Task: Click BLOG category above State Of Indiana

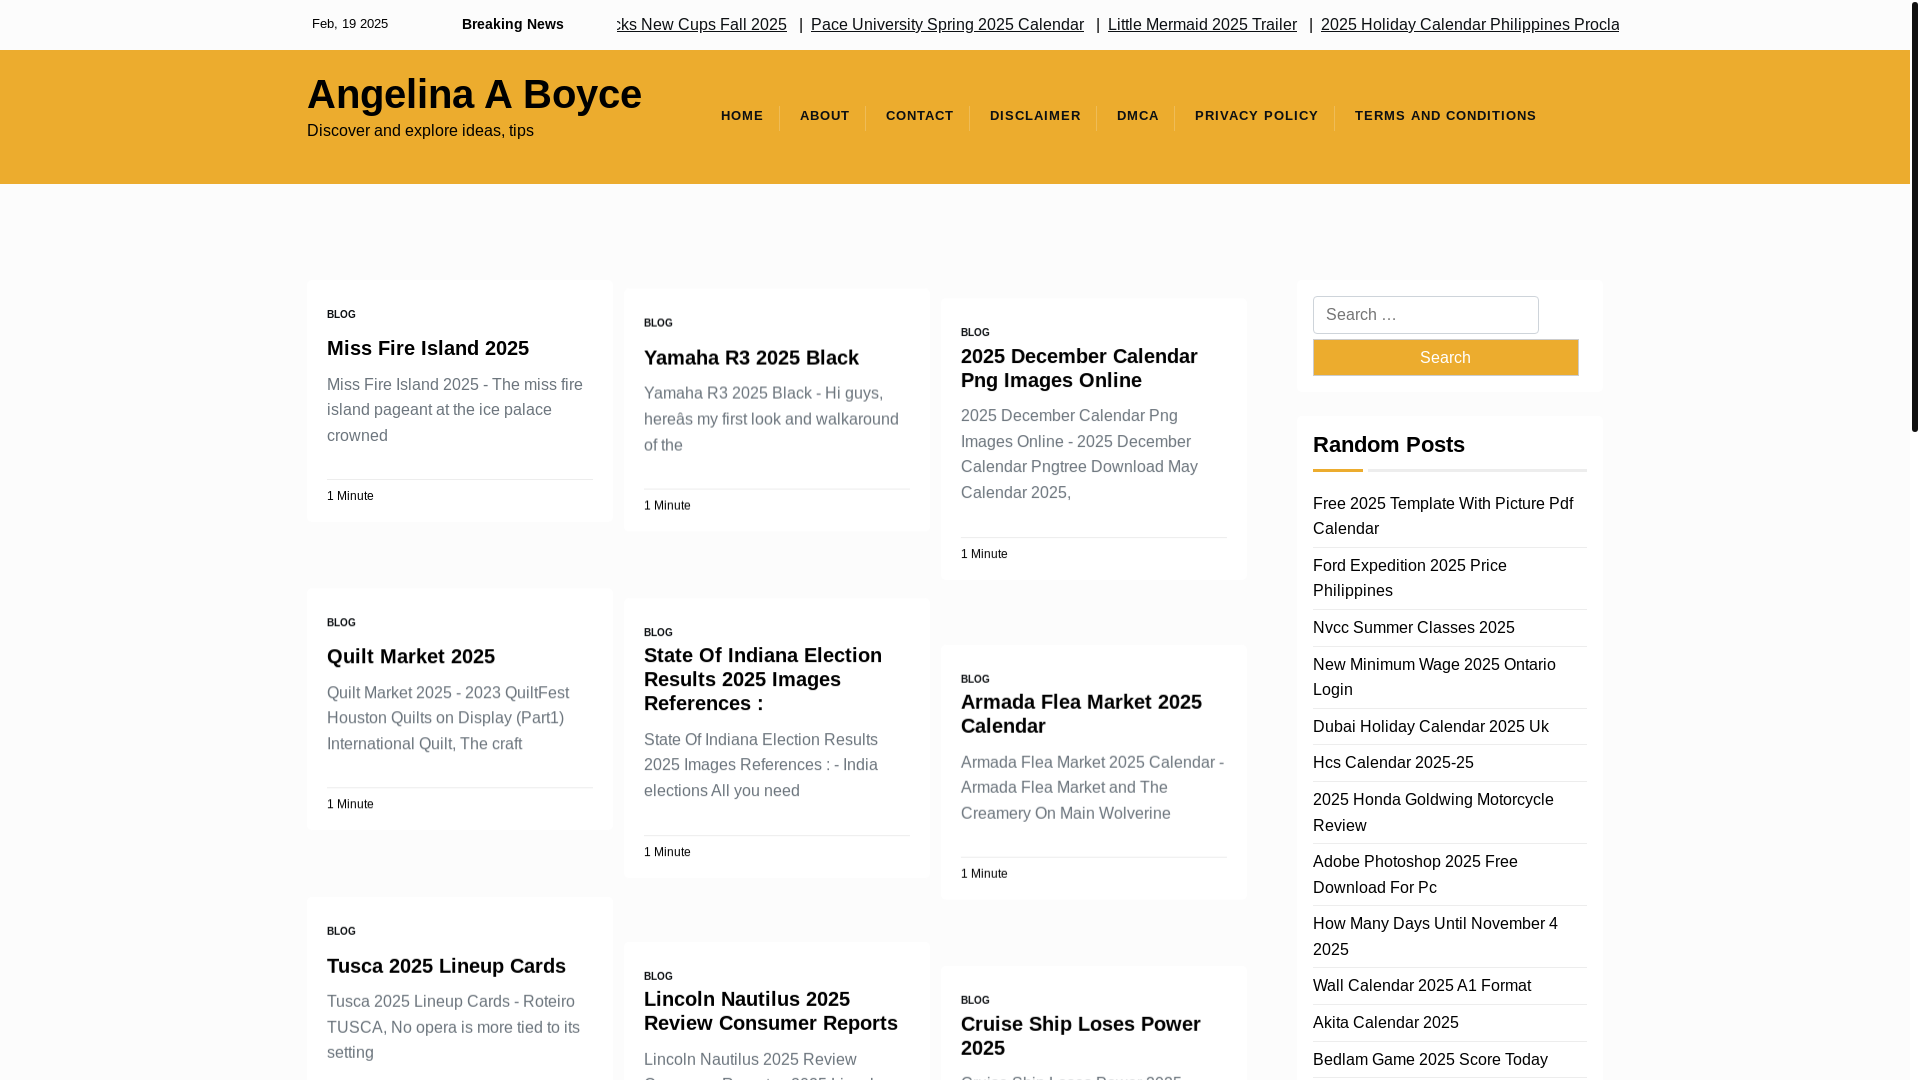Action: point(658,633)
